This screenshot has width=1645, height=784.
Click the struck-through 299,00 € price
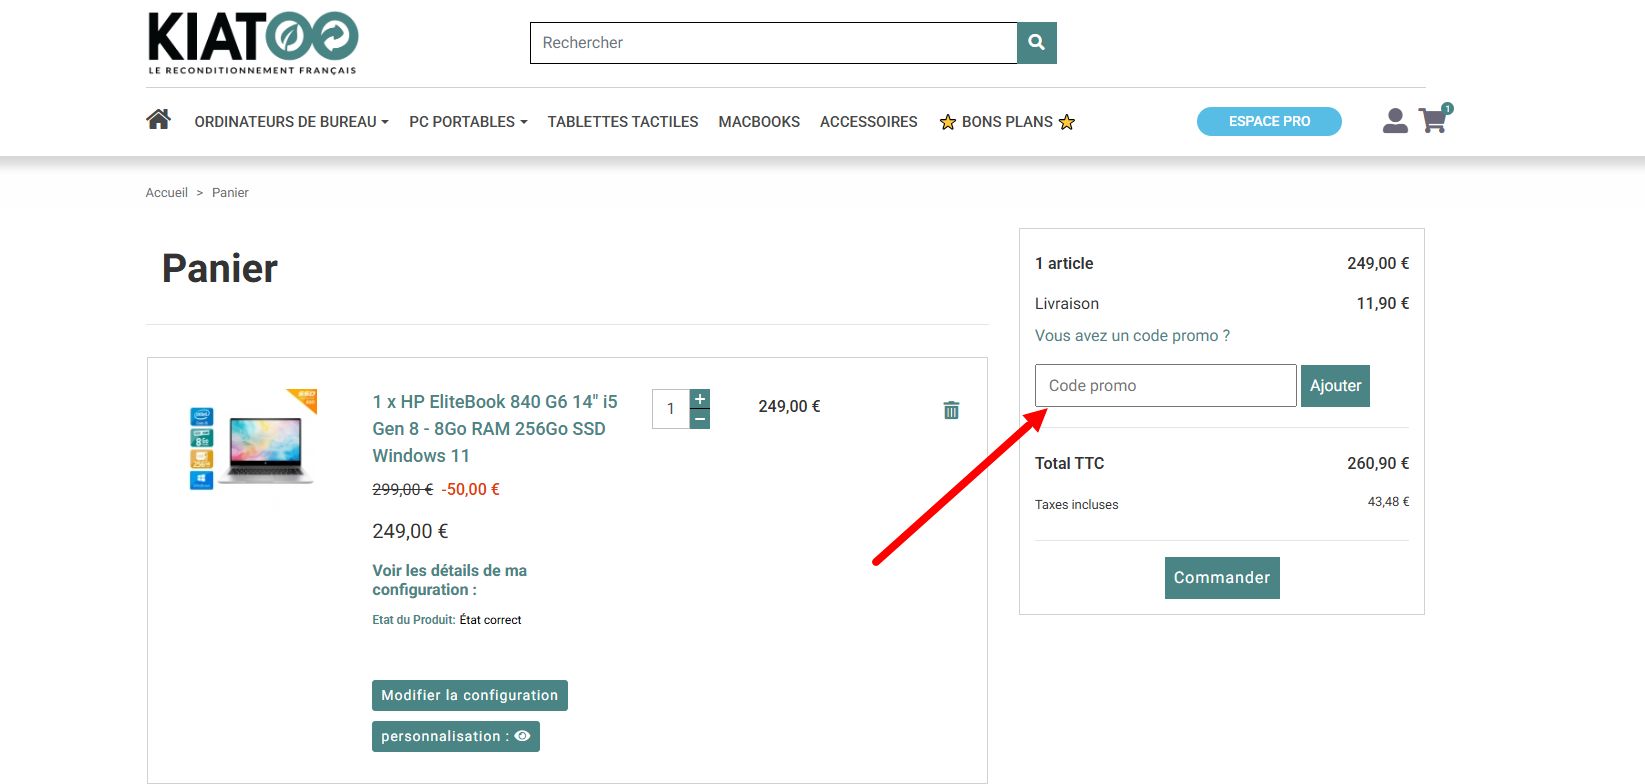pos(403,489)
